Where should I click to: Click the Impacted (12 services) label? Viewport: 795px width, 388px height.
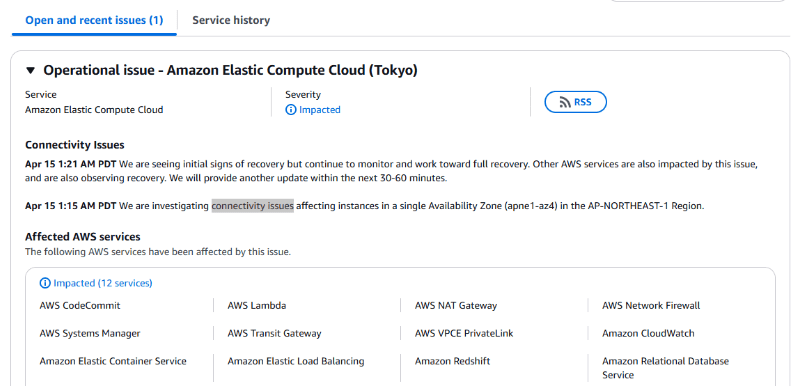[102, 283]
